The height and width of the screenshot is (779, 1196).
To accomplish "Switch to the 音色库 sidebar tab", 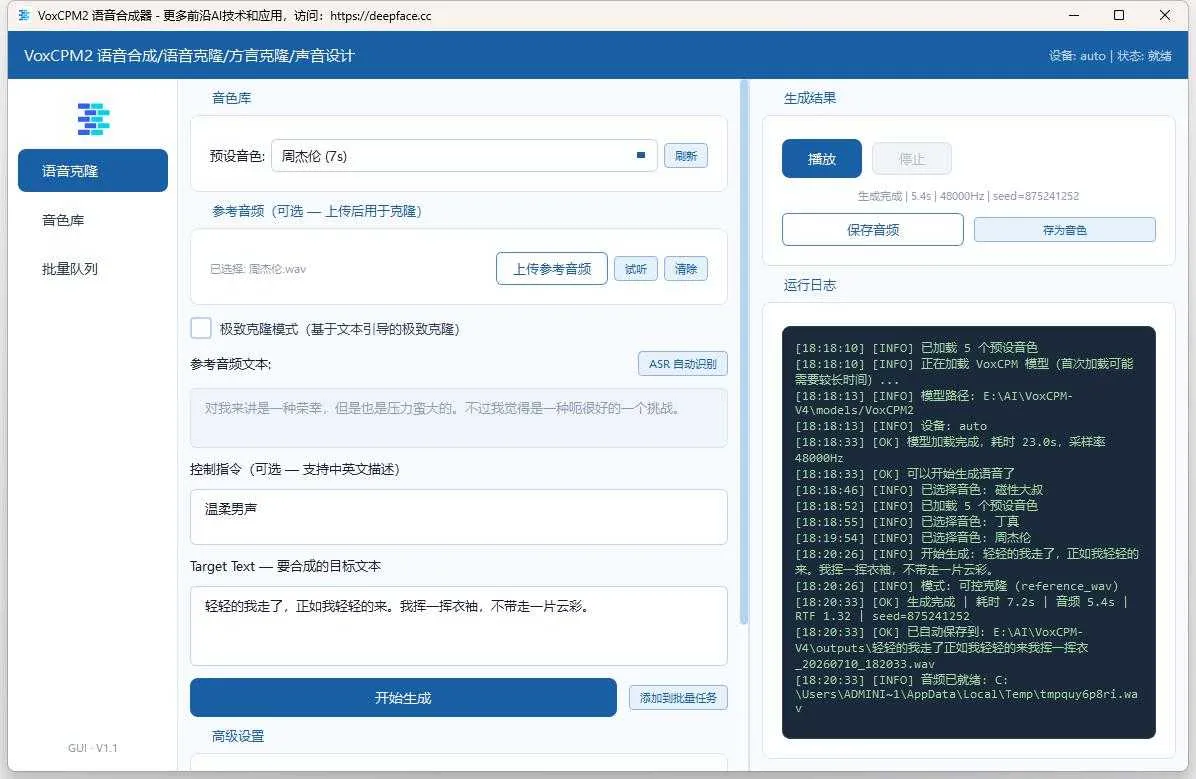I will pos(63,220).
